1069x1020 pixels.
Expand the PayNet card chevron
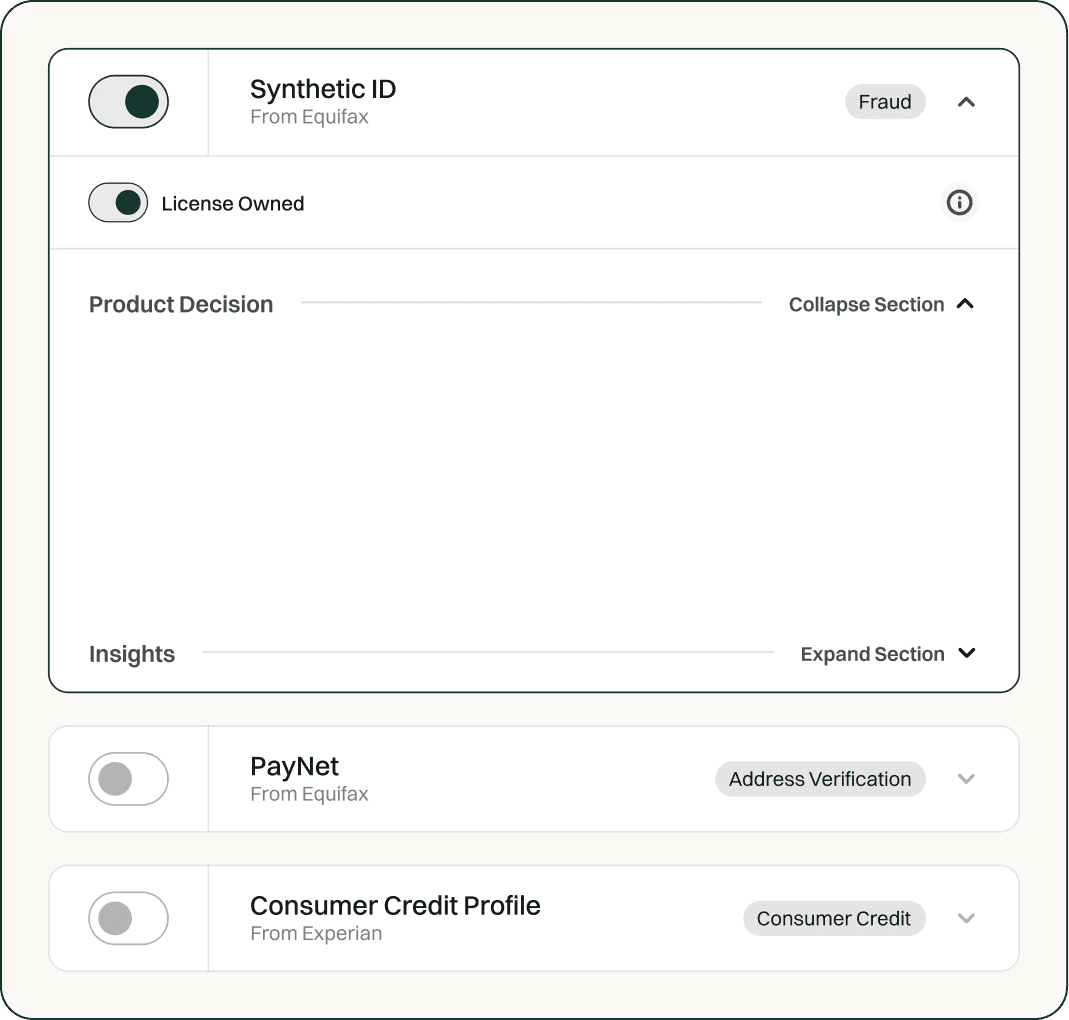click(x=966, y=779)
